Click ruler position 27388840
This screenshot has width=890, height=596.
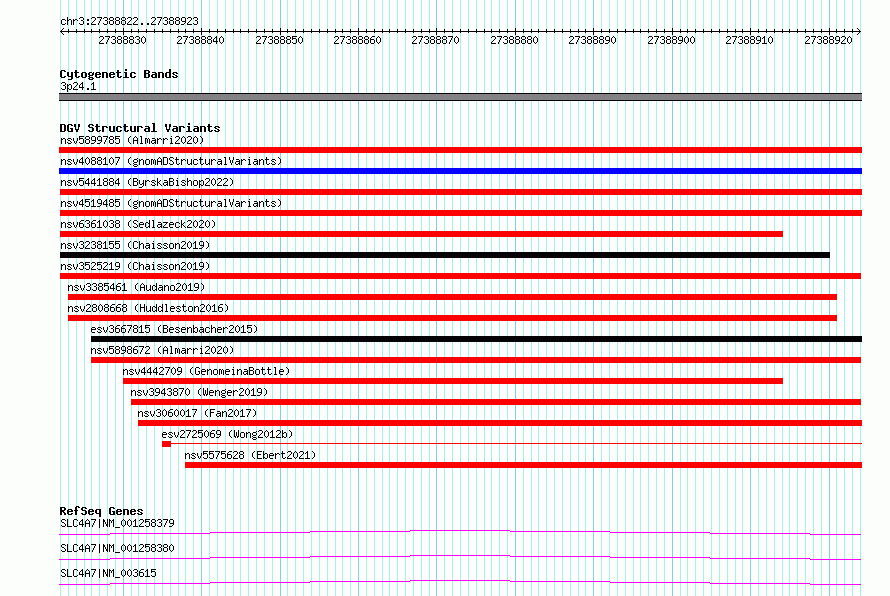[x=200, y=40]
